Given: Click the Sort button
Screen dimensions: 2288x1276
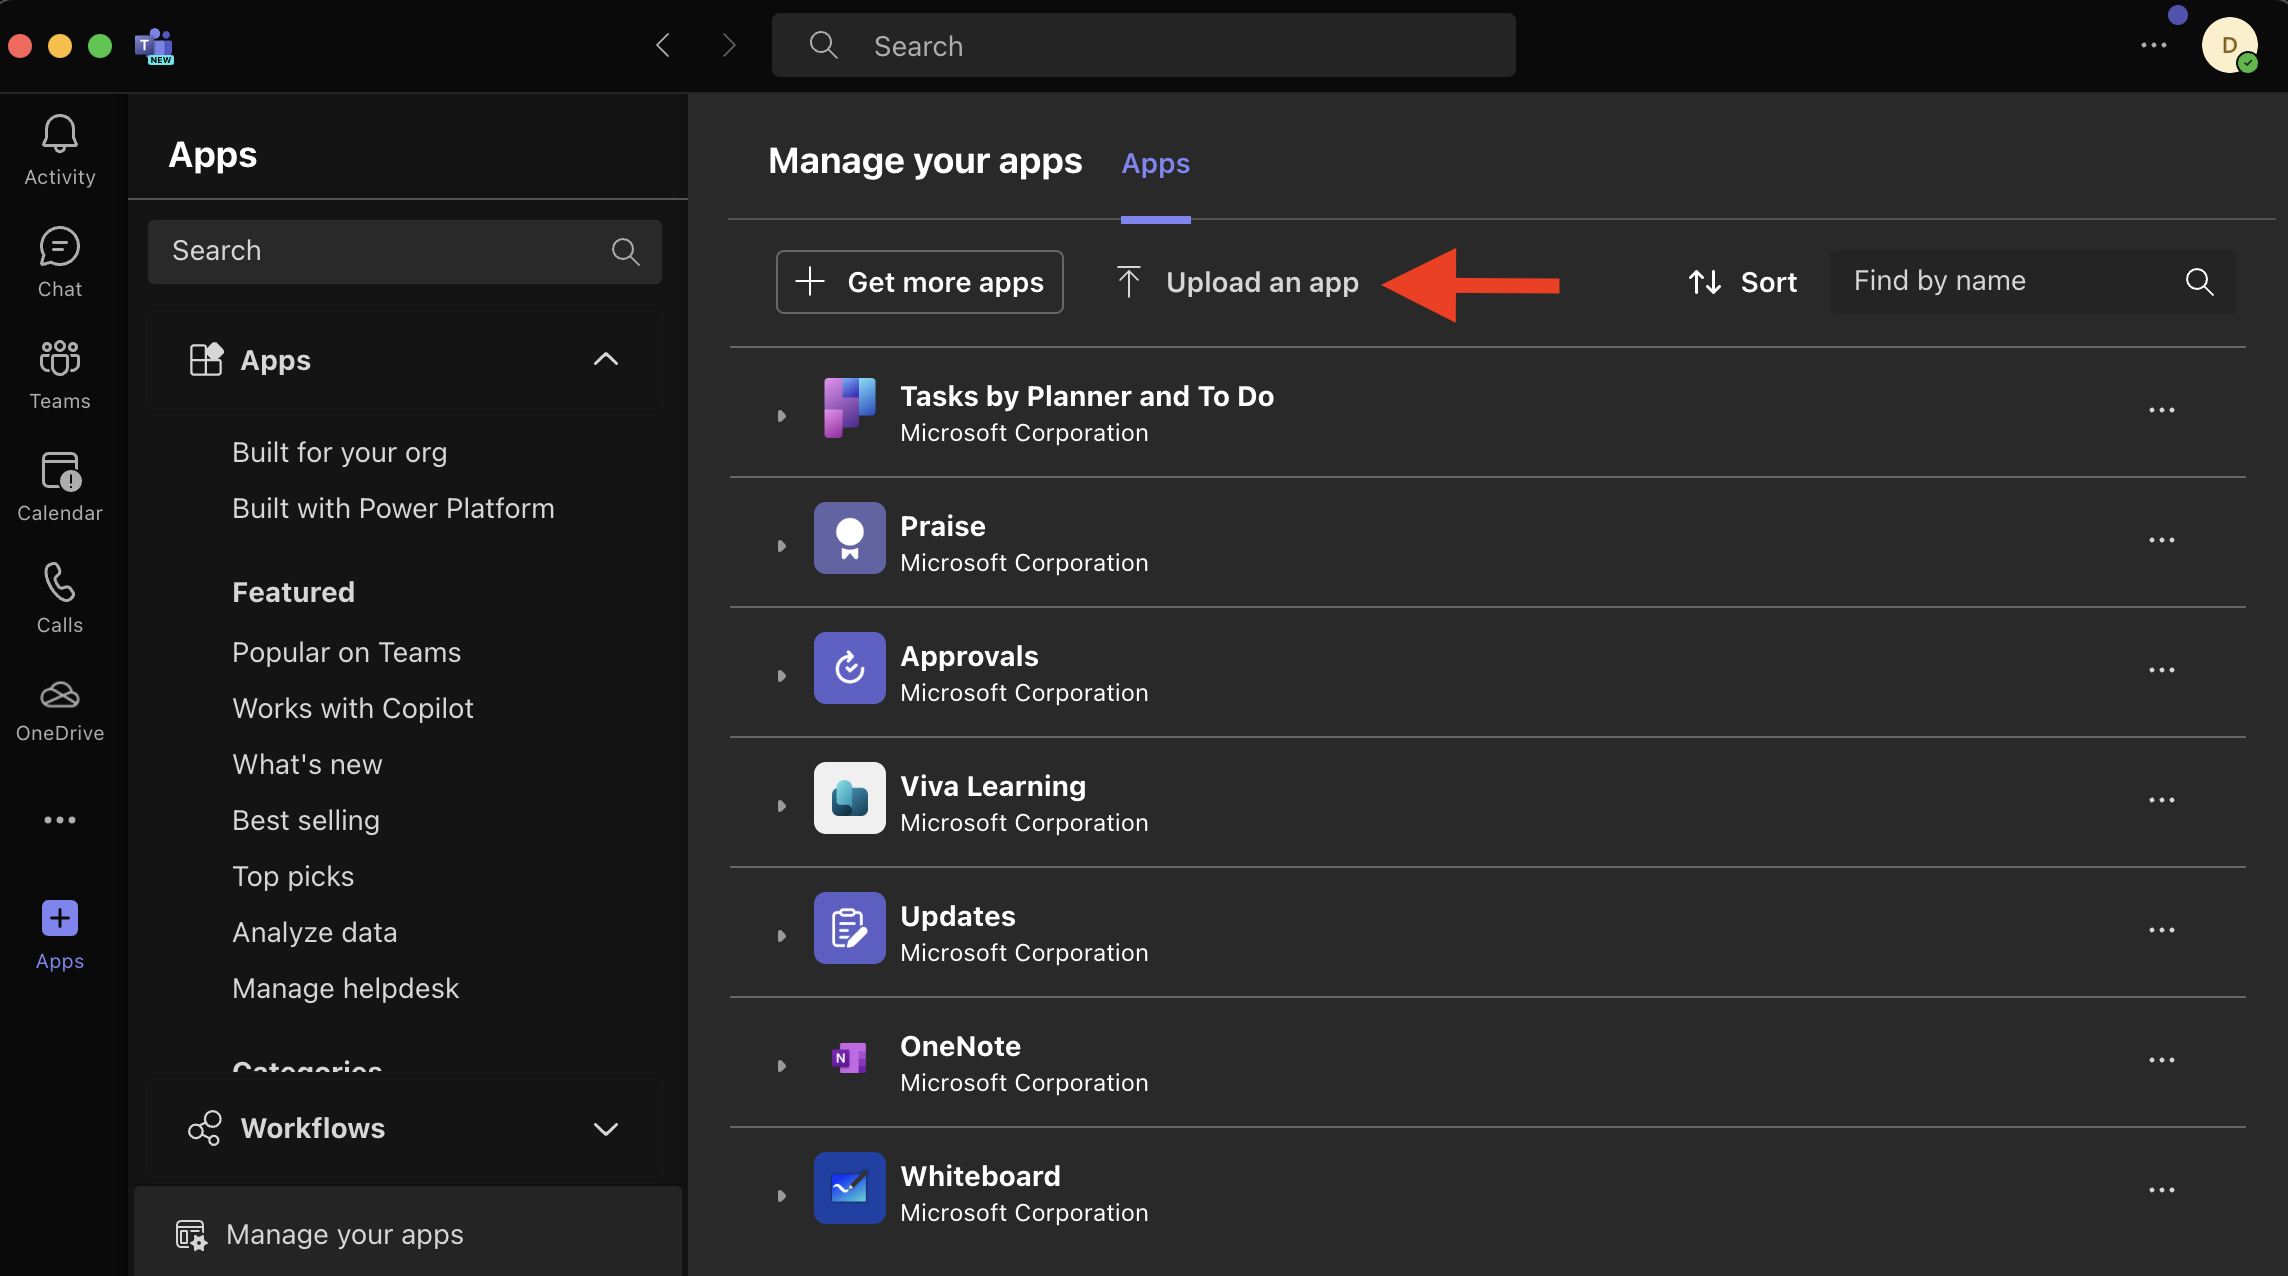Looking at the screenshot, I should [x=1743, y=282].
